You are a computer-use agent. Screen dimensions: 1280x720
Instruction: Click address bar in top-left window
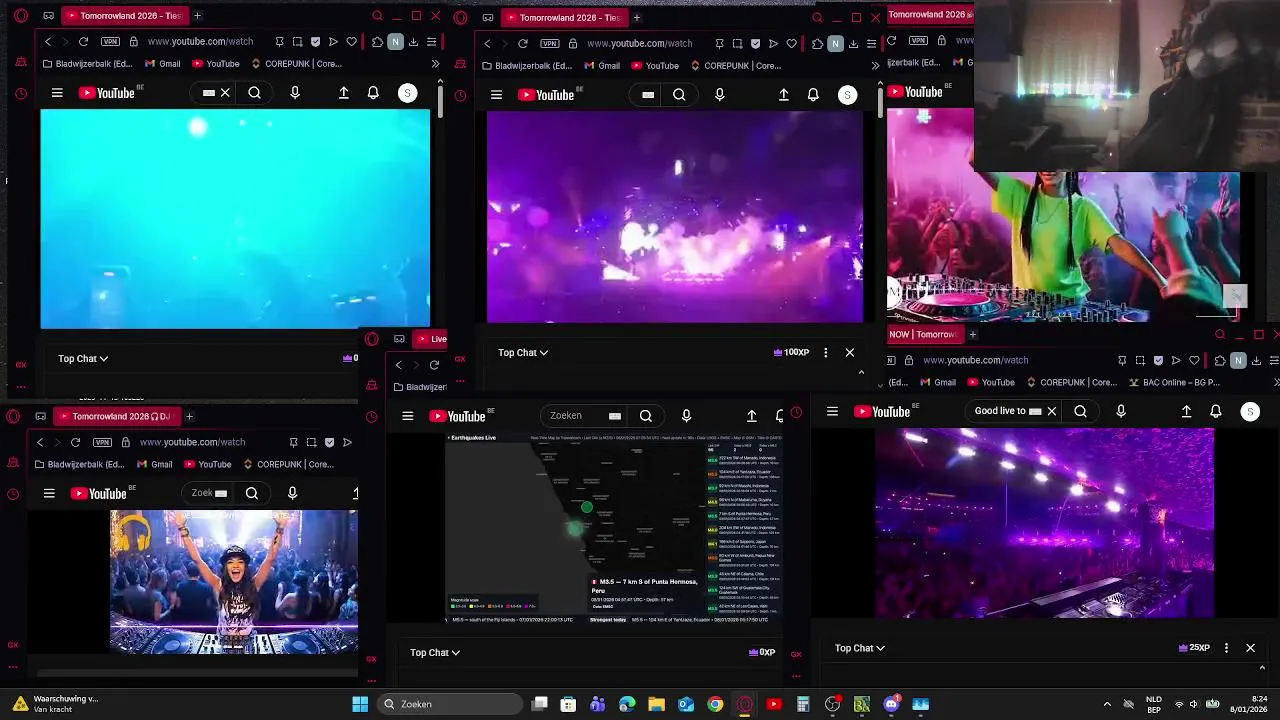point(200,42)
